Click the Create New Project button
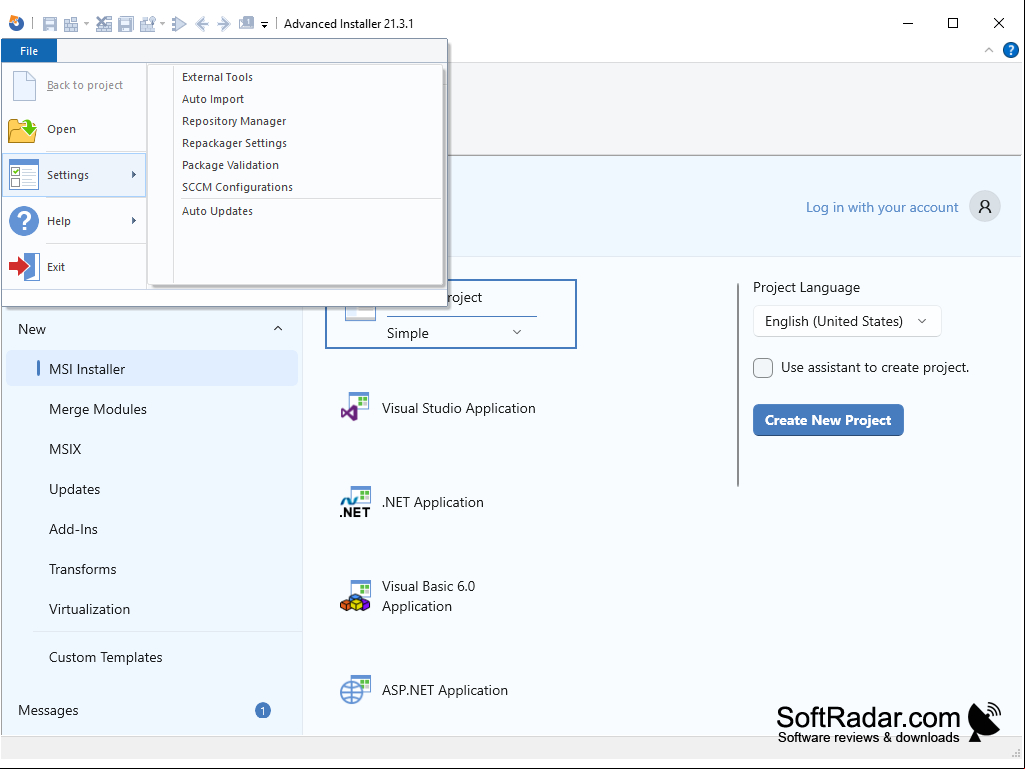 tap(828, 420)
